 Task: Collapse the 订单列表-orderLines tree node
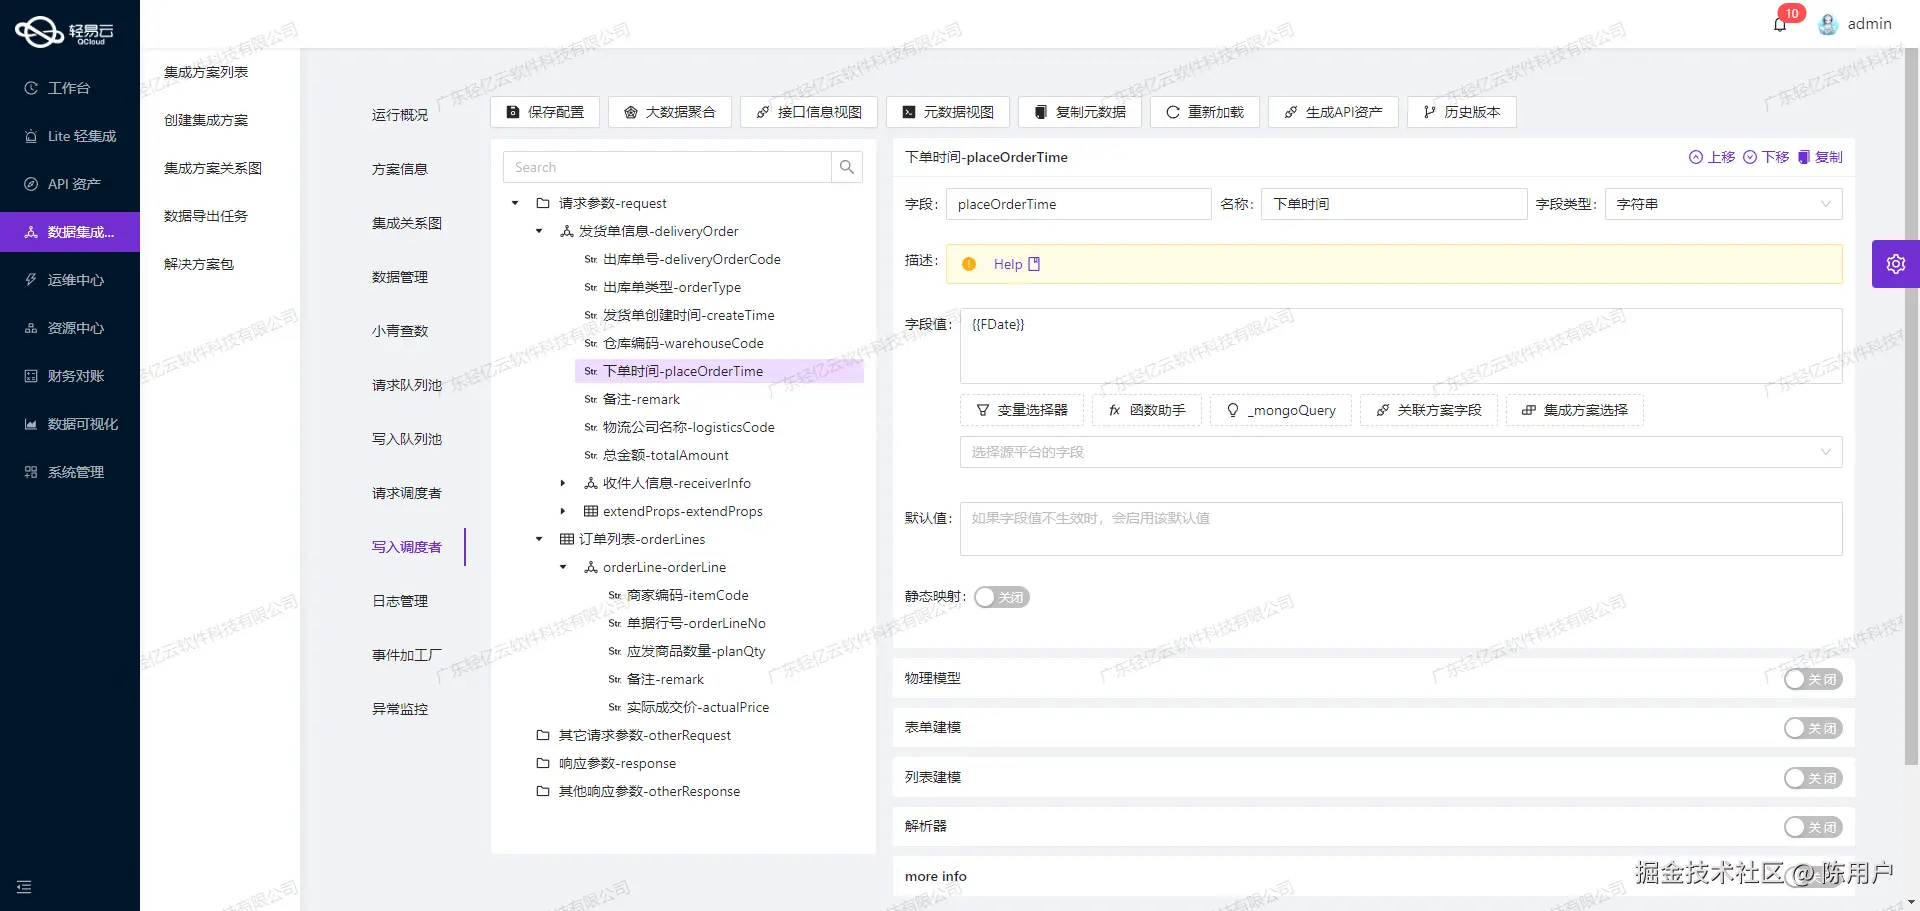pos(539,539)
